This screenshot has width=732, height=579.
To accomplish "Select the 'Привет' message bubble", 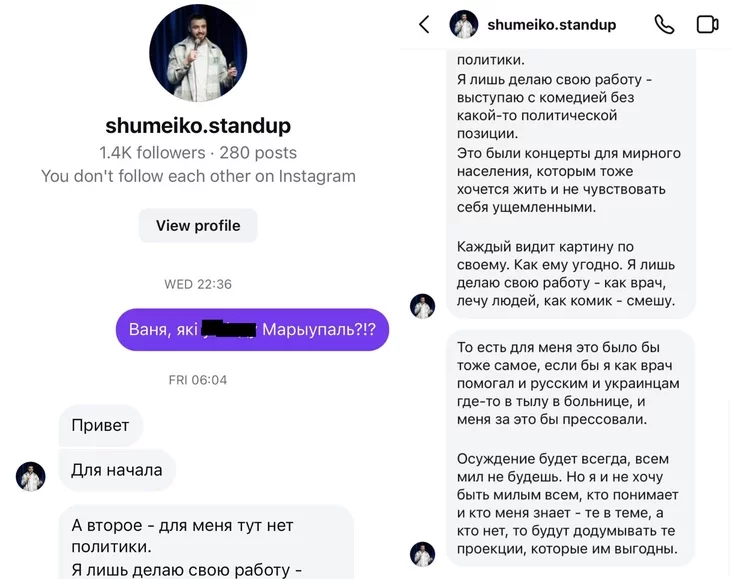I will click(100, 425).
